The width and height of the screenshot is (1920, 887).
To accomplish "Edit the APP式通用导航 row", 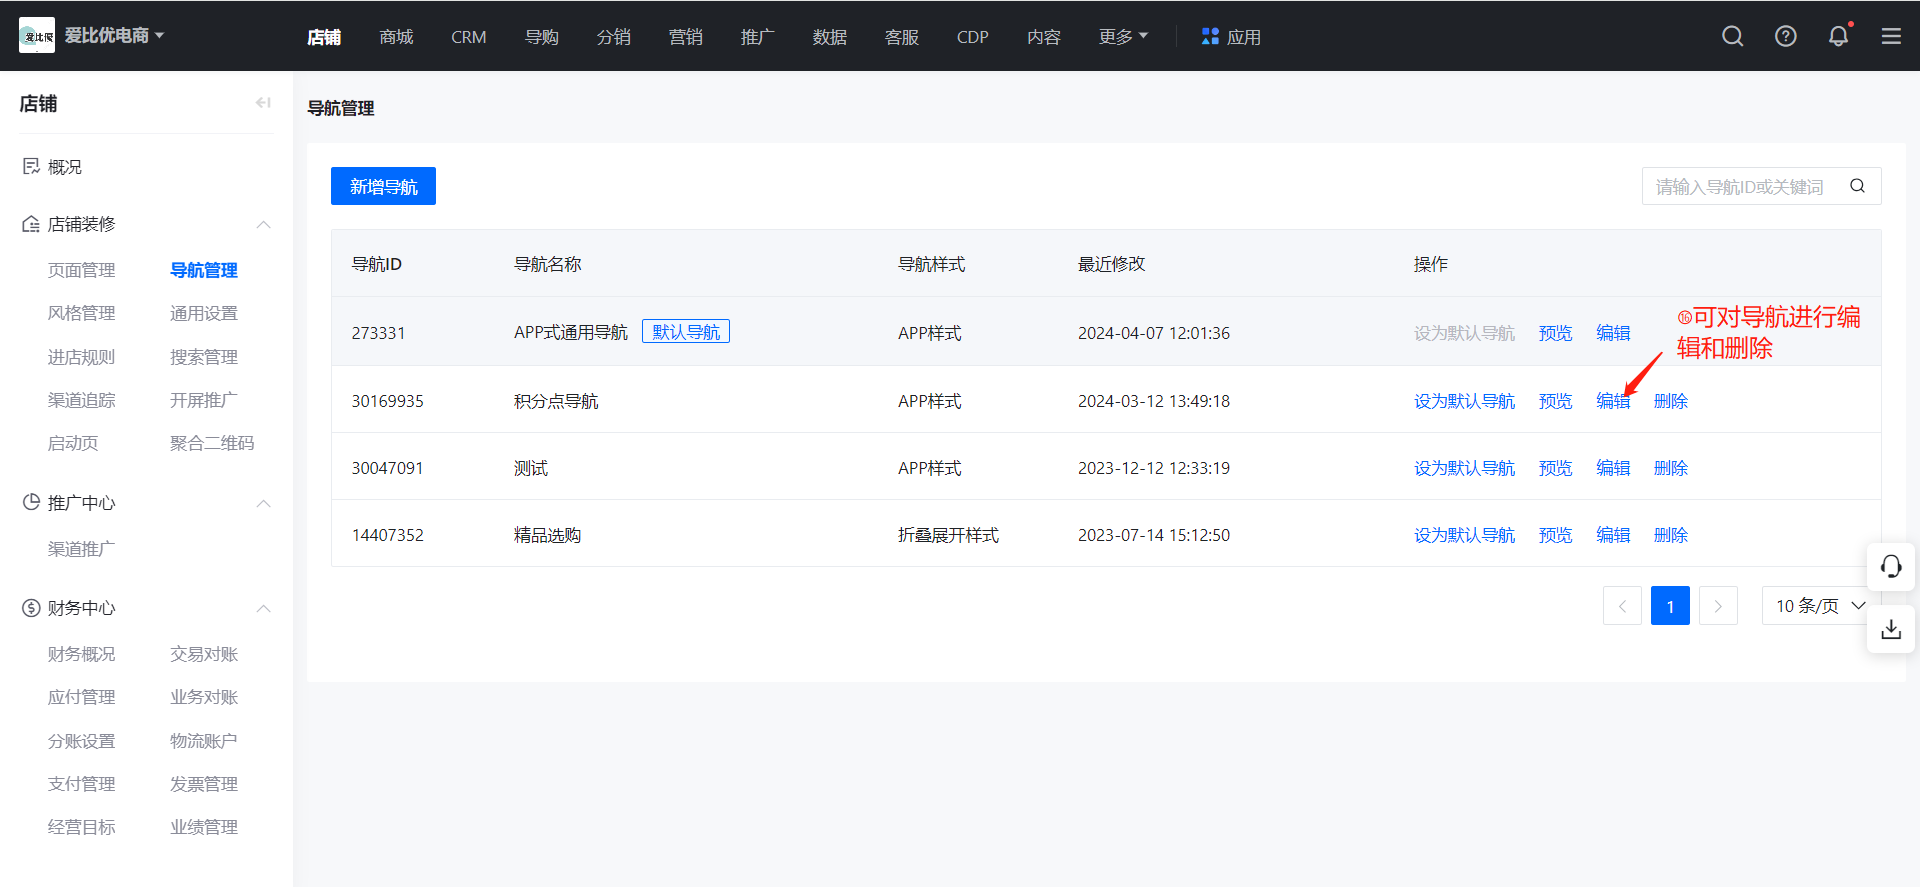I will coord(1613,333).
